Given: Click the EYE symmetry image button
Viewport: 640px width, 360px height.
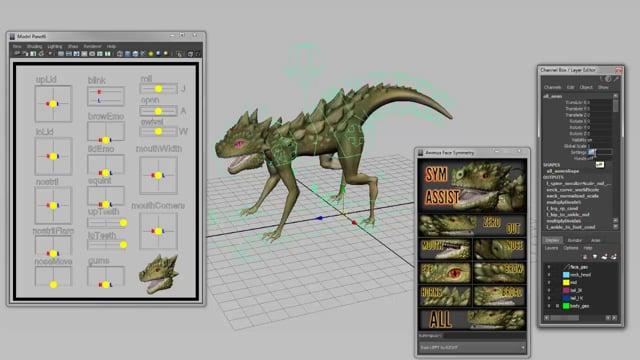Looking at the screenshot, I should point(445,273).
